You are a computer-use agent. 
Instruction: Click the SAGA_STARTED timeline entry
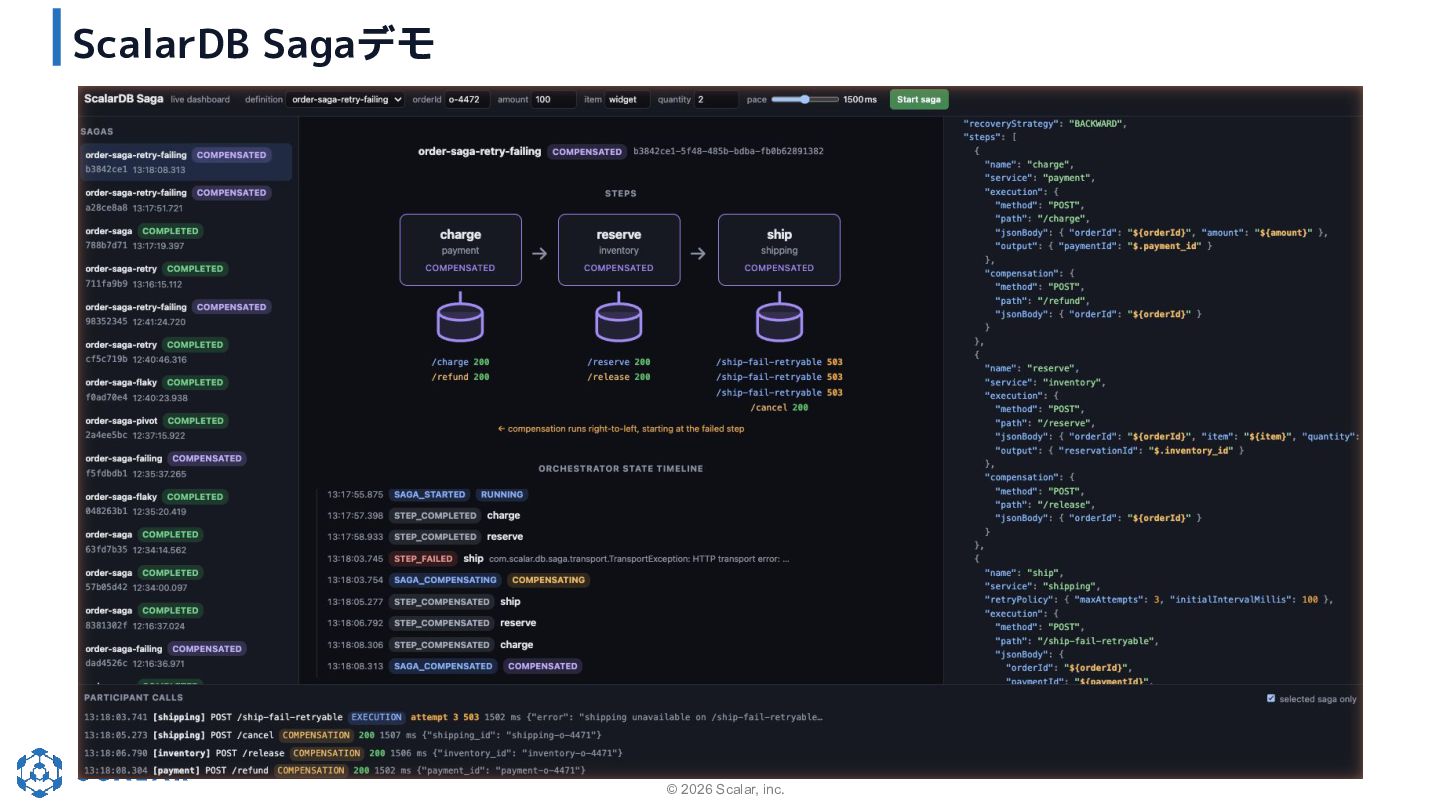(429, 494)
